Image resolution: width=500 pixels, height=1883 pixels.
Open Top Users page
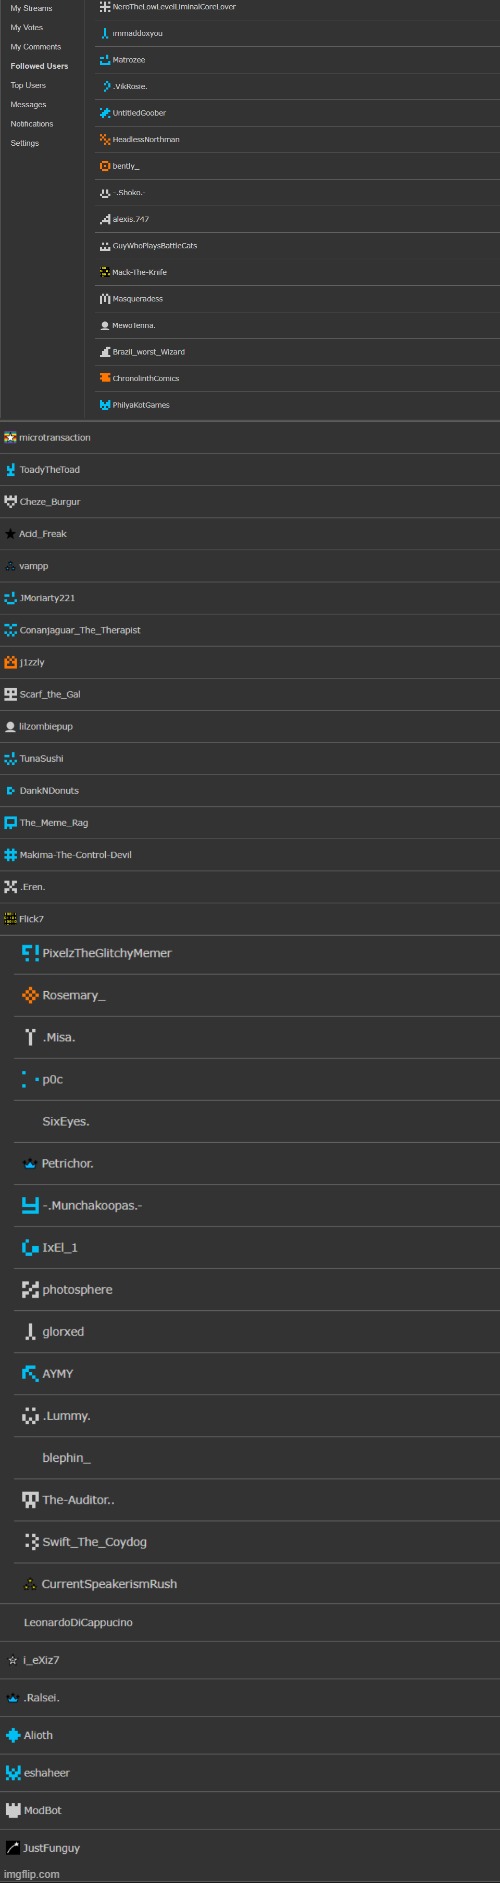click(28, 85)
